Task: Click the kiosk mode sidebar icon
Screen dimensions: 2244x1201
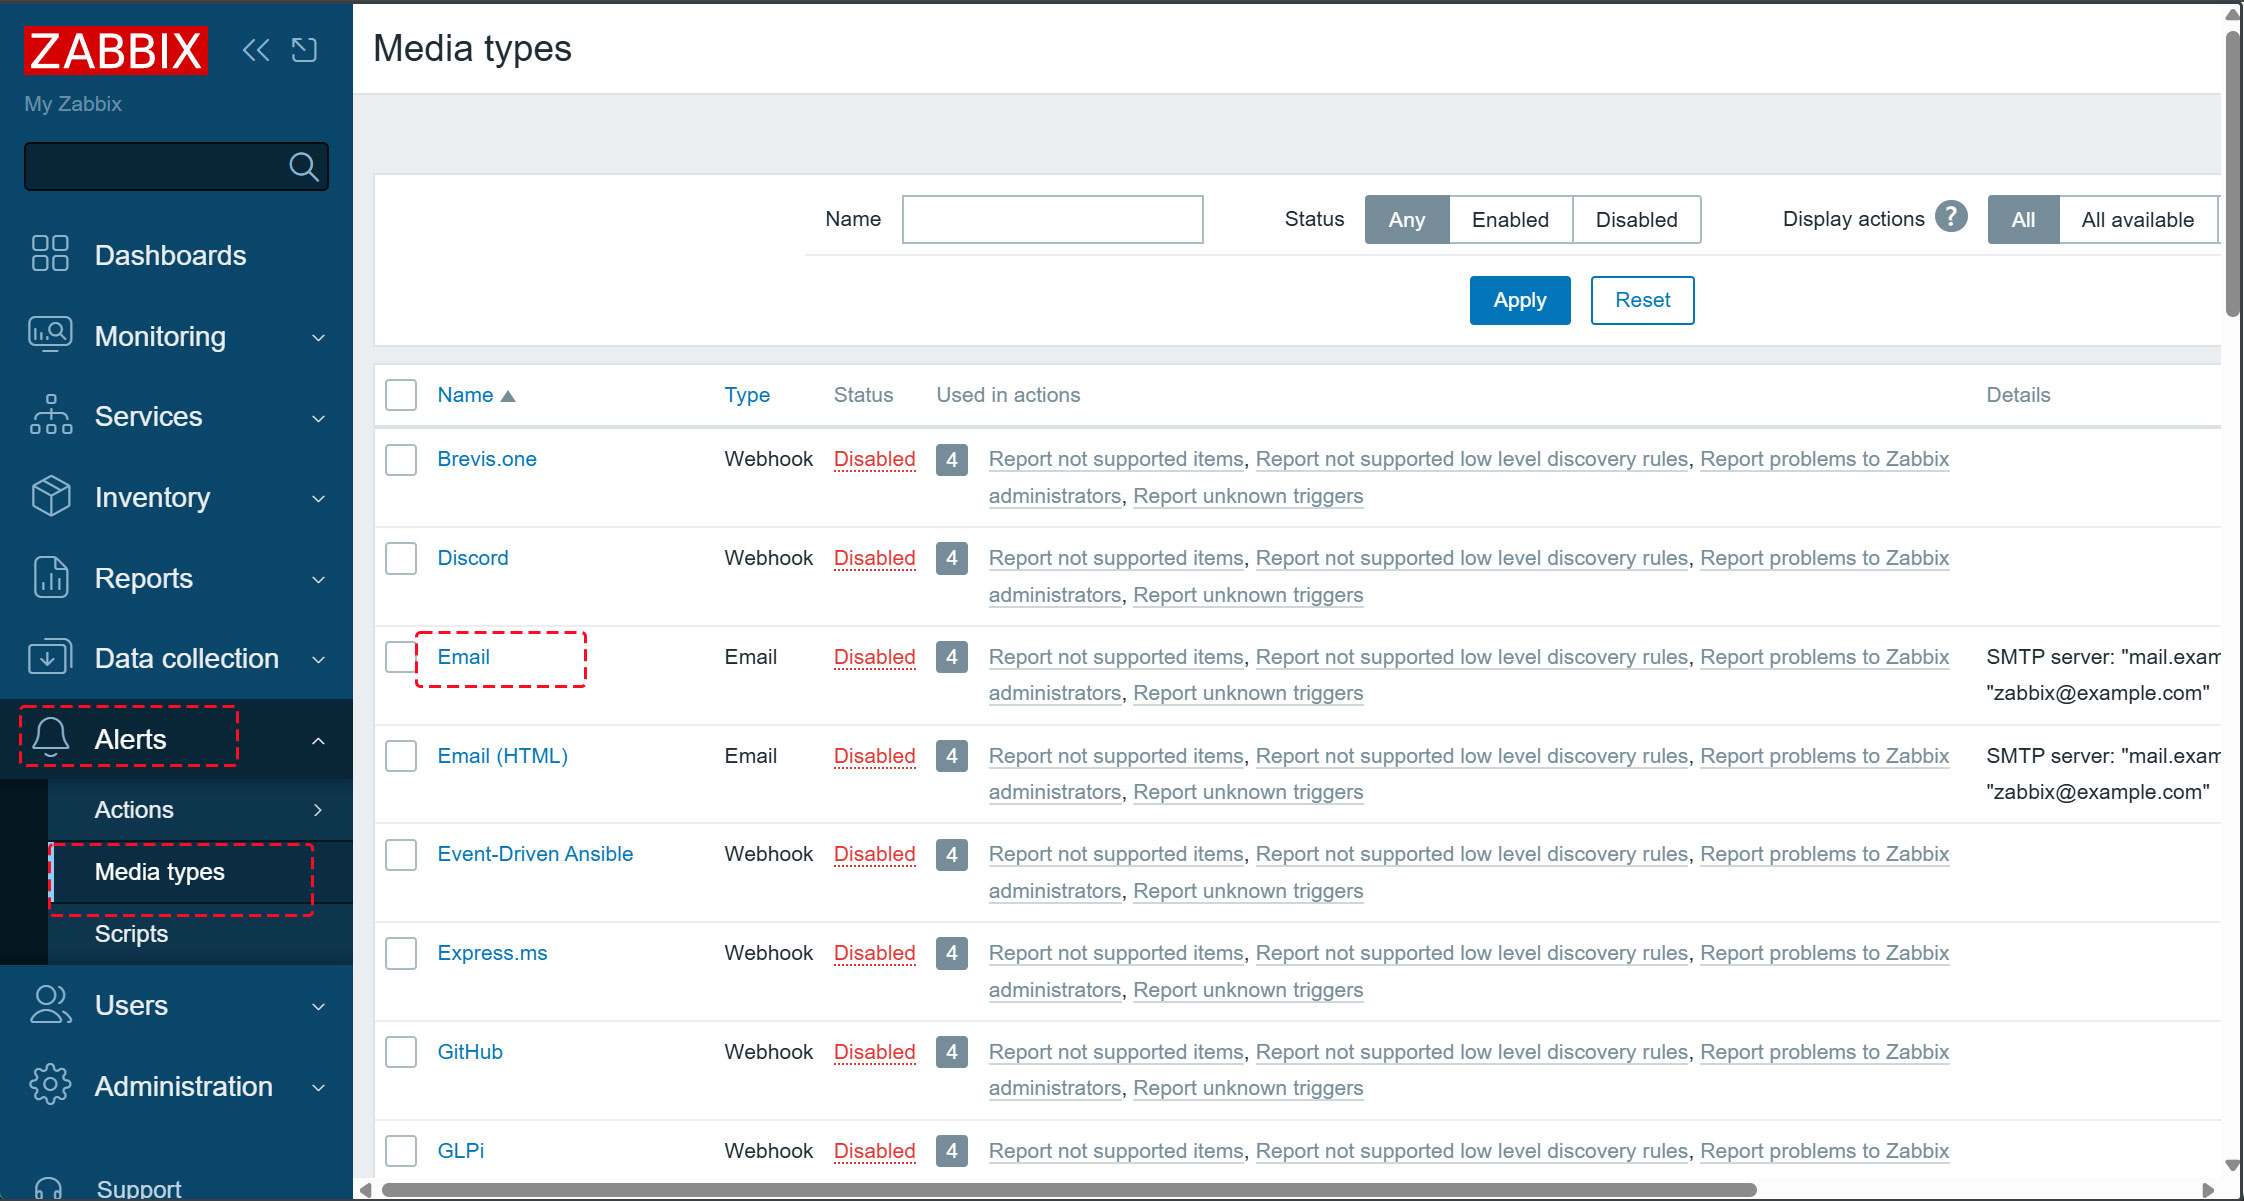Action: point(304,50)
